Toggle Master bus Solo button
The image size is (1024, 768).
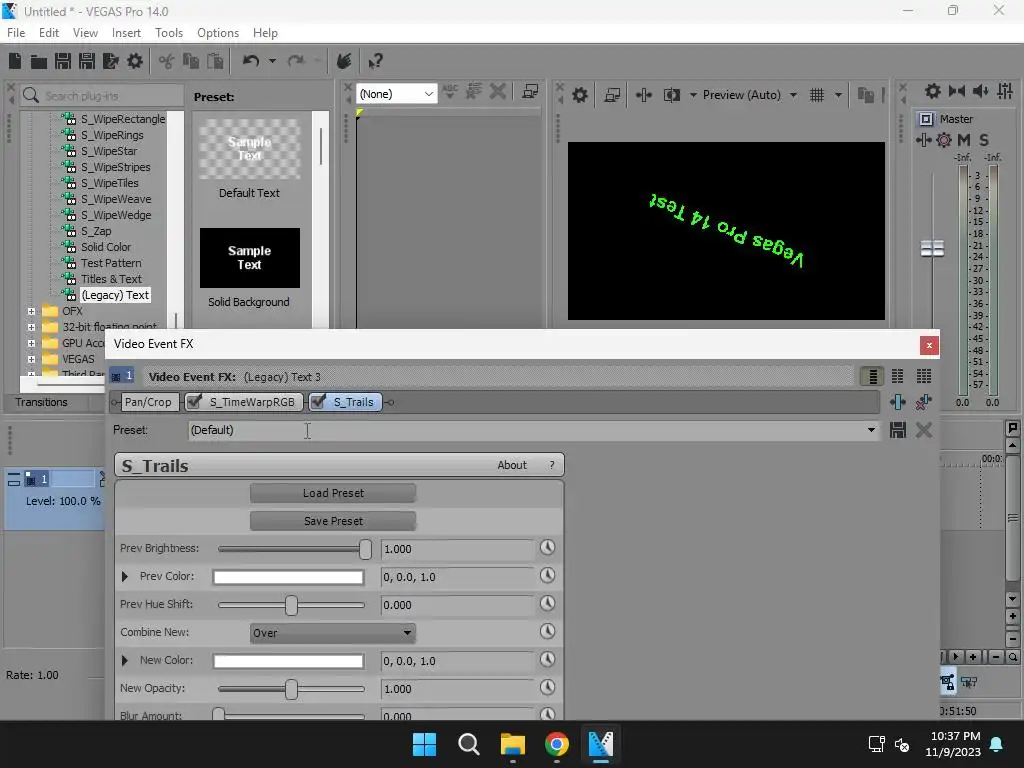984,140
